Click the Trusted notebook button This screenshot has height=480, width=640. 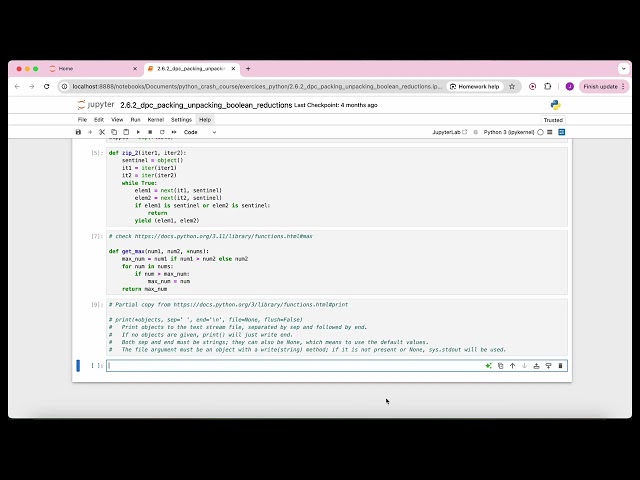tap(553, 120)
